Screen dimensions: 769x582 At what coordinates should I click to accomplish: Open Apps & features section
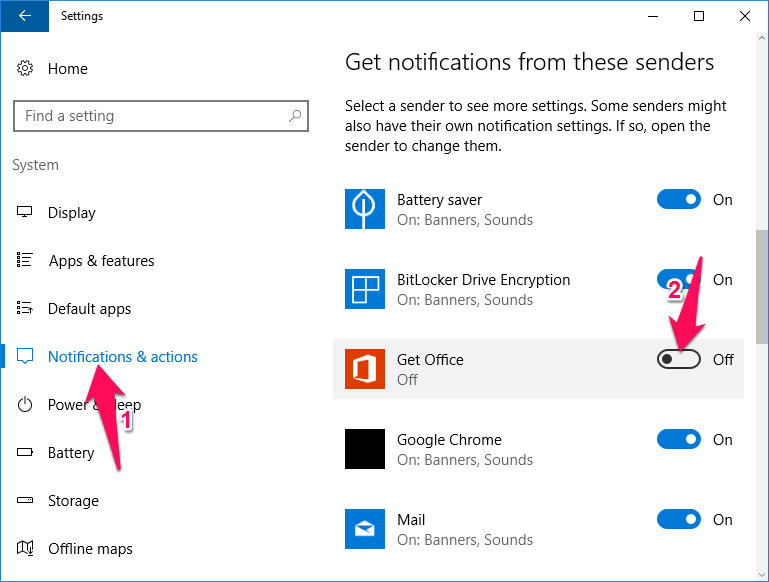(x=101, y=261)
